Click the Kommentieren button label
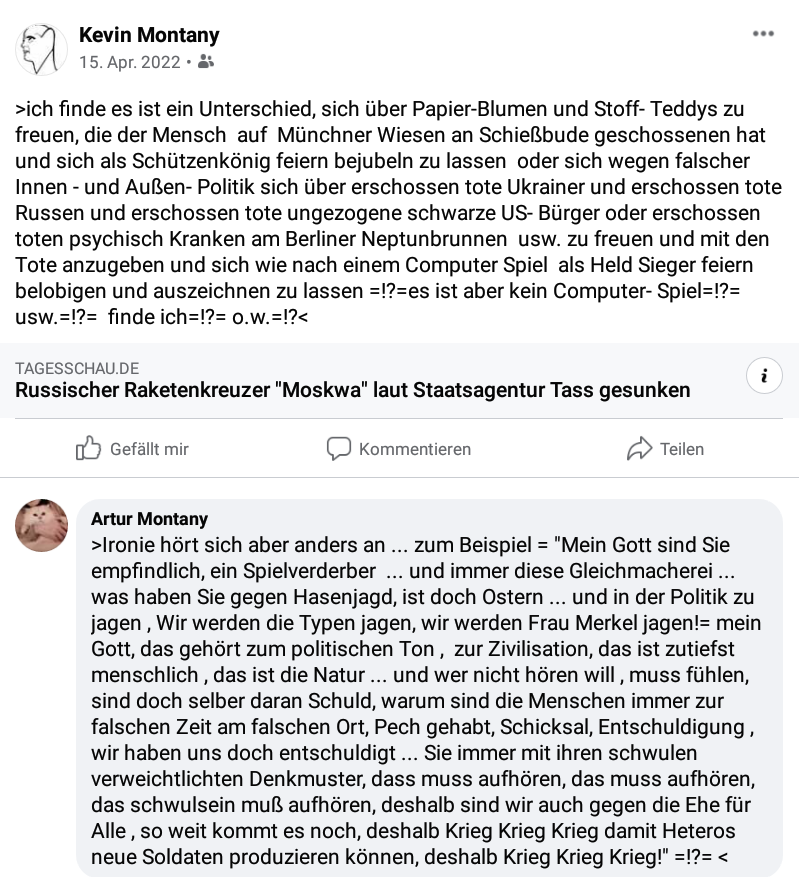This screenshot has width=799, height=877. click(415, 449)
